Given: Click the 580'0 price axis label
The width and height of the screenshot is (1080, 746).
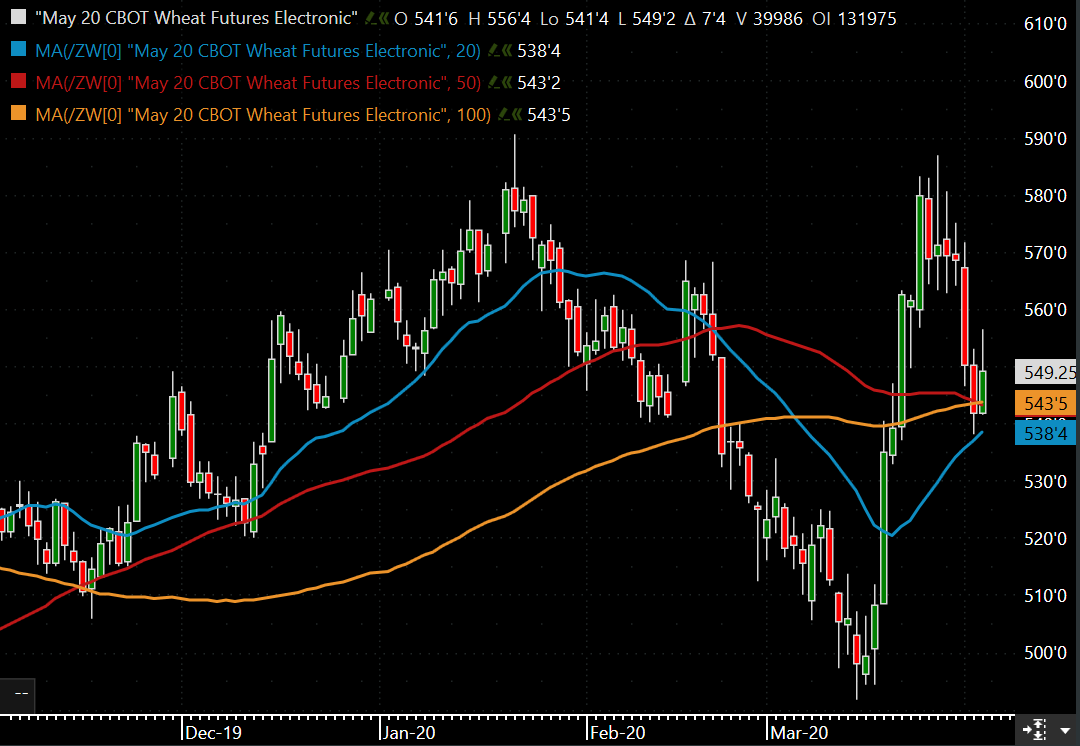Looking at the screenshot, I should pyautogui.click(x=1046, y=196).
